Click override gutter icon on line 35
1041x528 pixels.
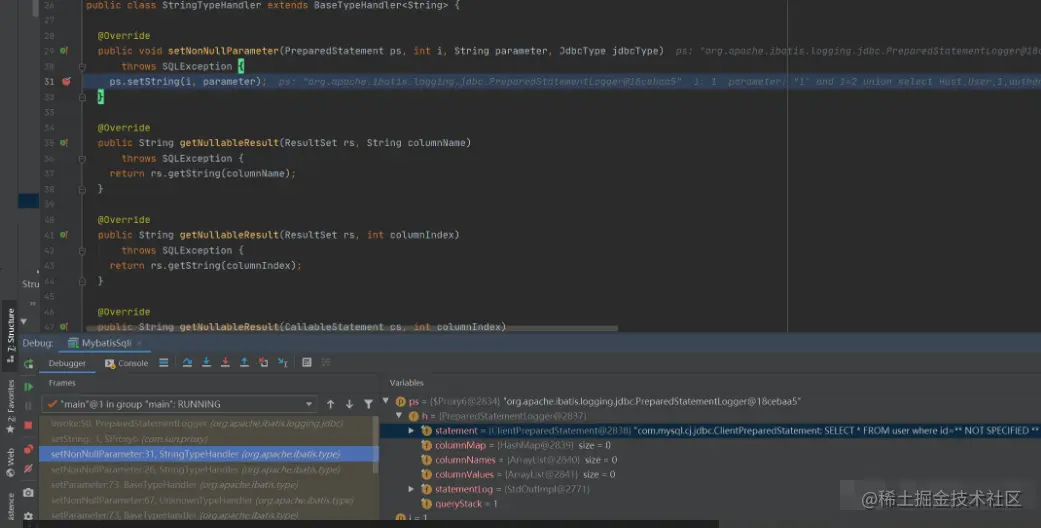point(64,143)
